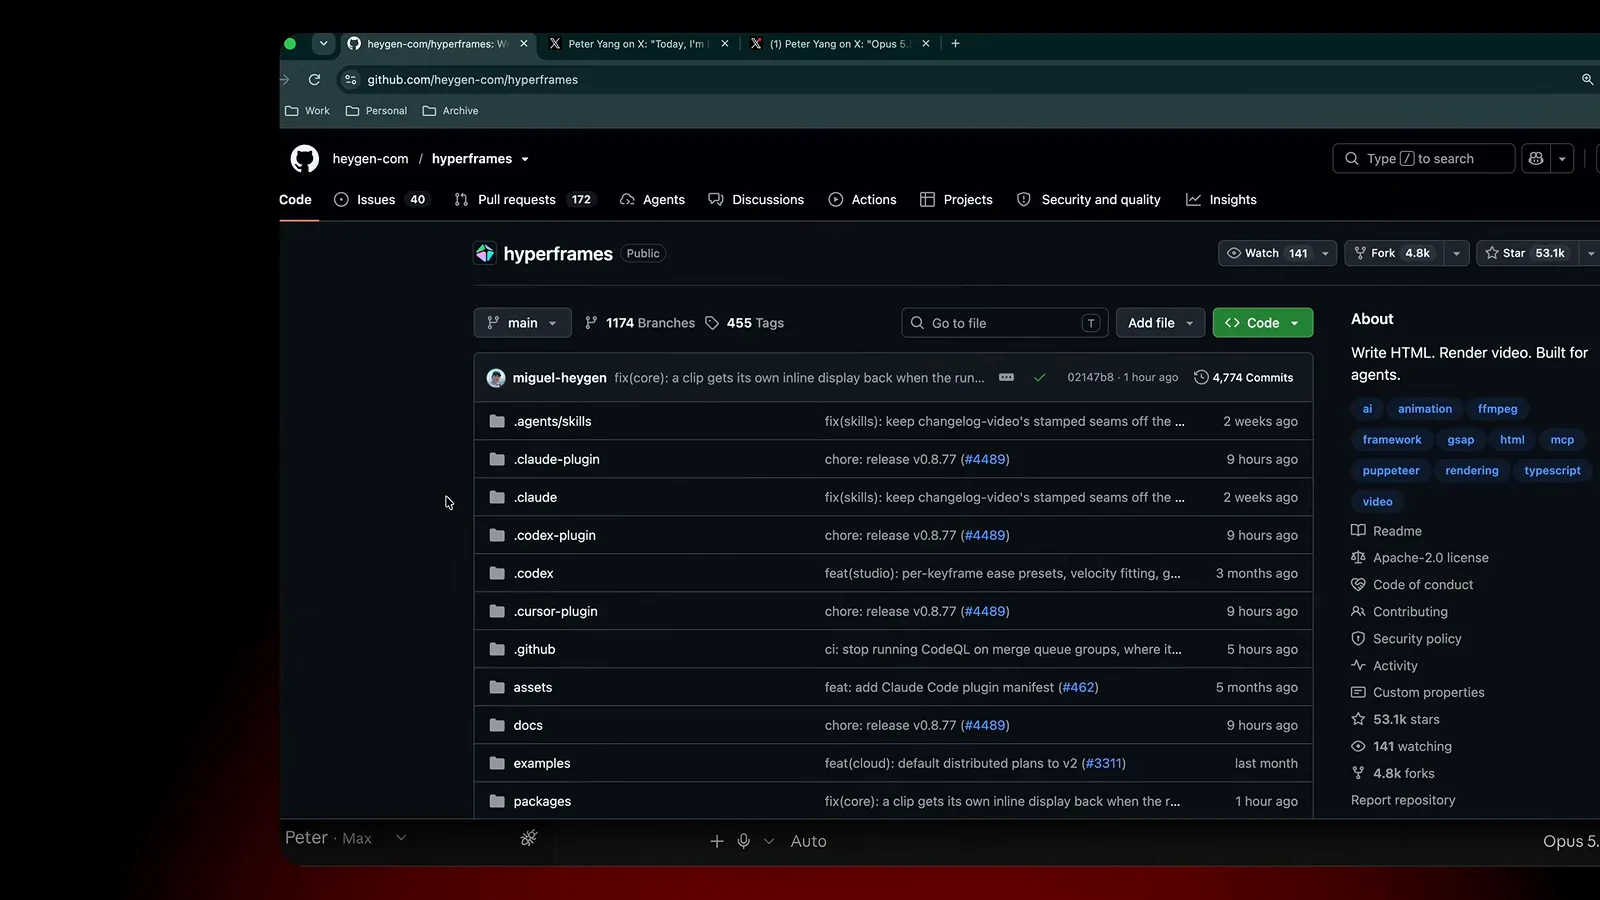Click the site info icon in the address bar
The height and width of the screenshot is (900, 1600).
pyautogui.click(x=350, y=80)
